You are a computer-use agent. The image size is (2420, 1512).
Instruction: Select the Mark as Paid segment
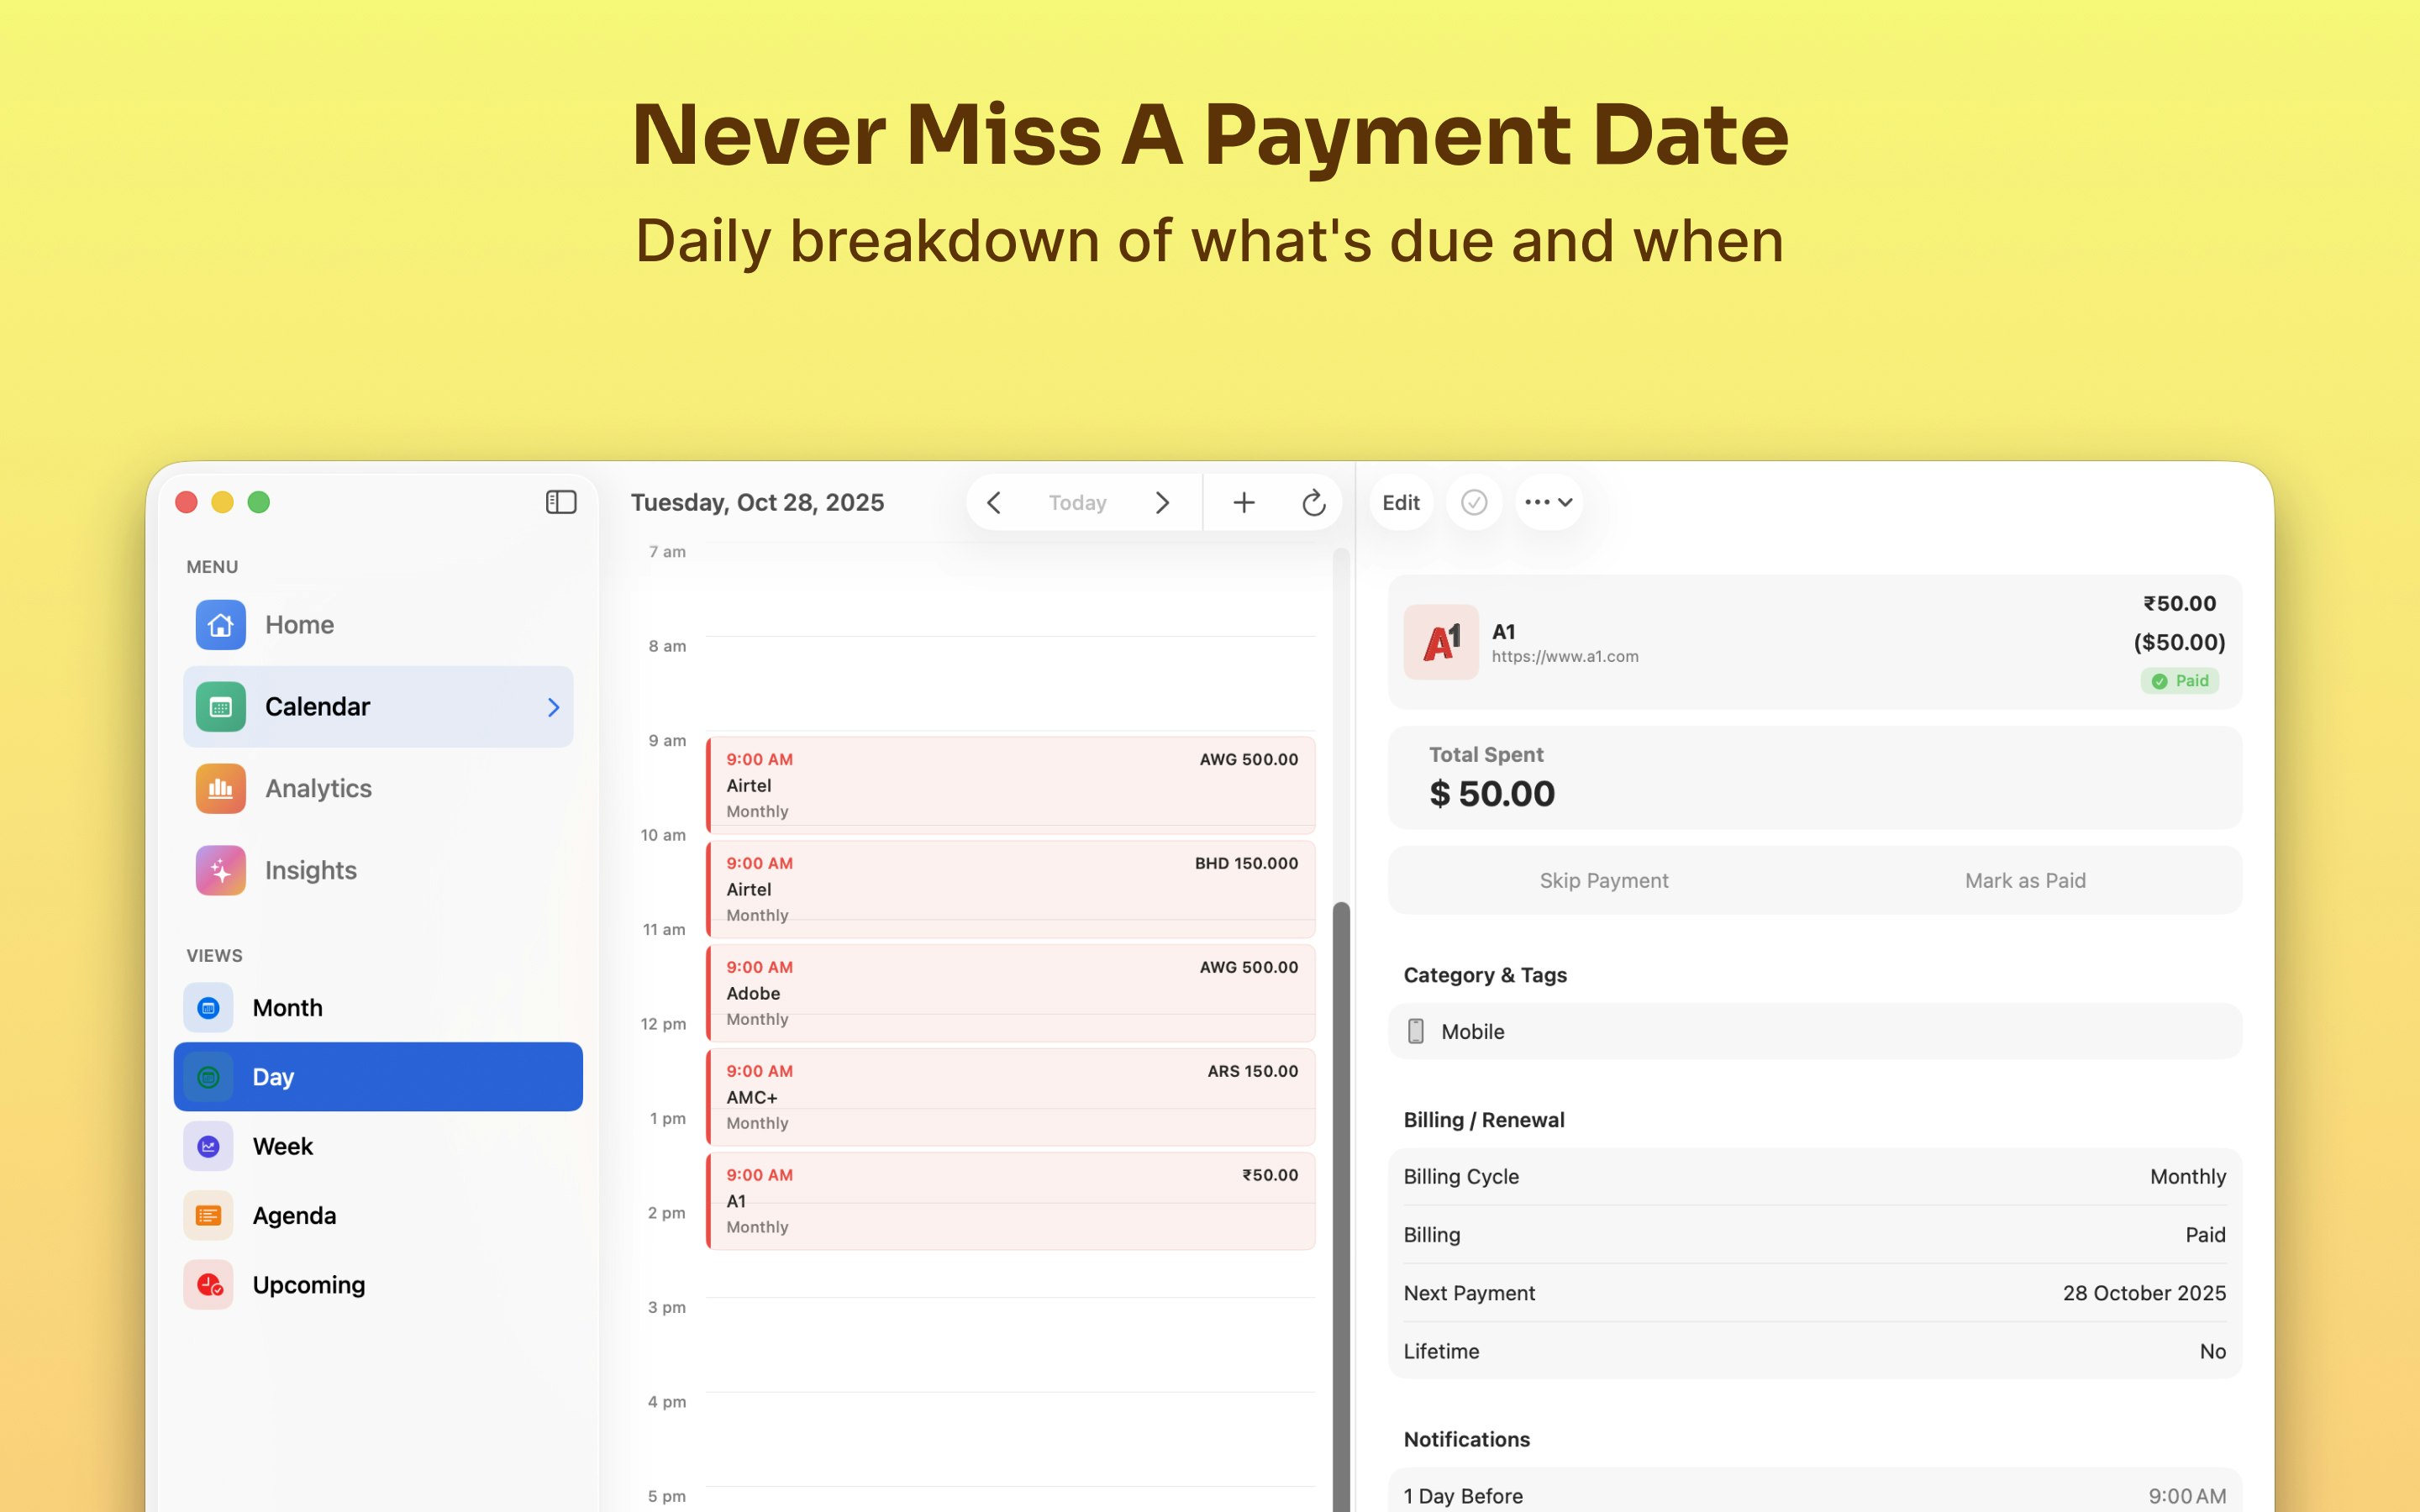(x=2024, y=881)
